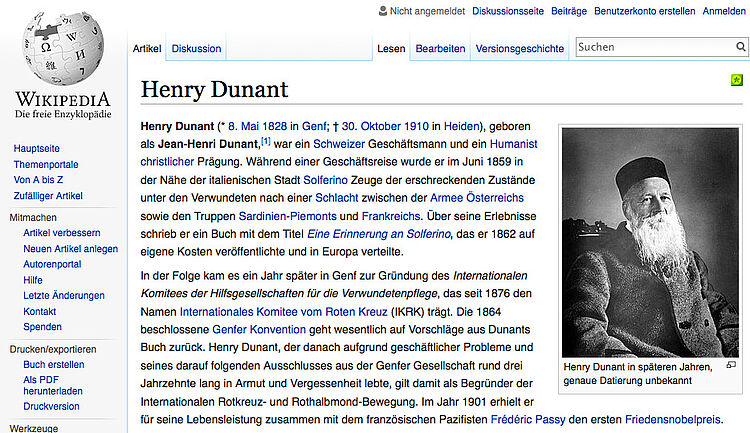Open the christlicher link
The width and height of the screenshot is (750, 433).
tap(167, 162)
